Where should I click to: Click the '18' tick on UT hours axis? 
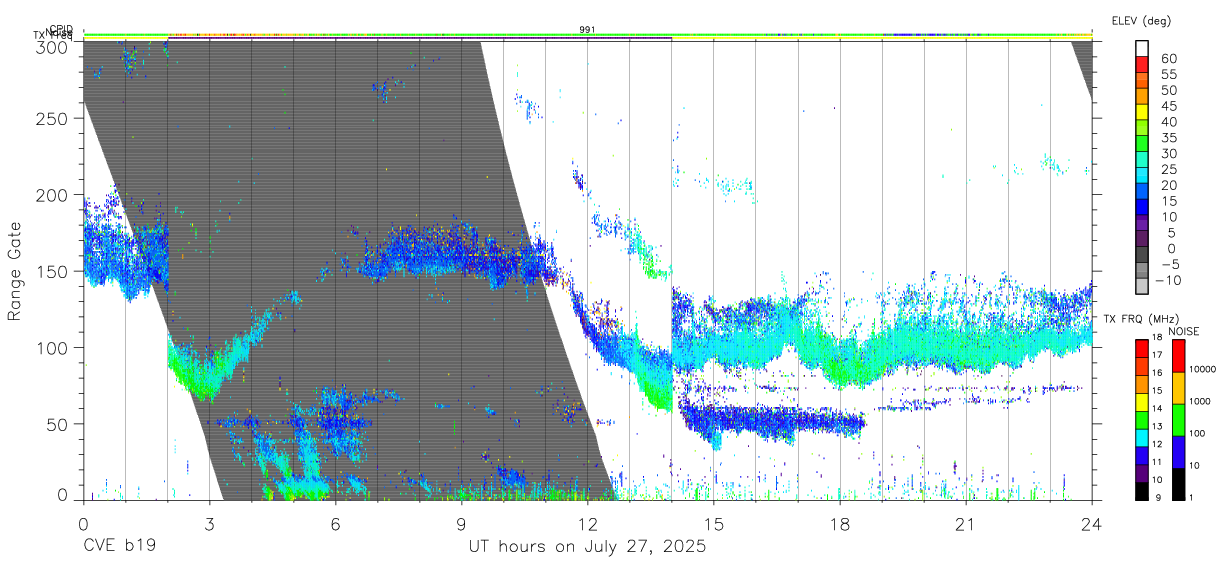(839, 524)
